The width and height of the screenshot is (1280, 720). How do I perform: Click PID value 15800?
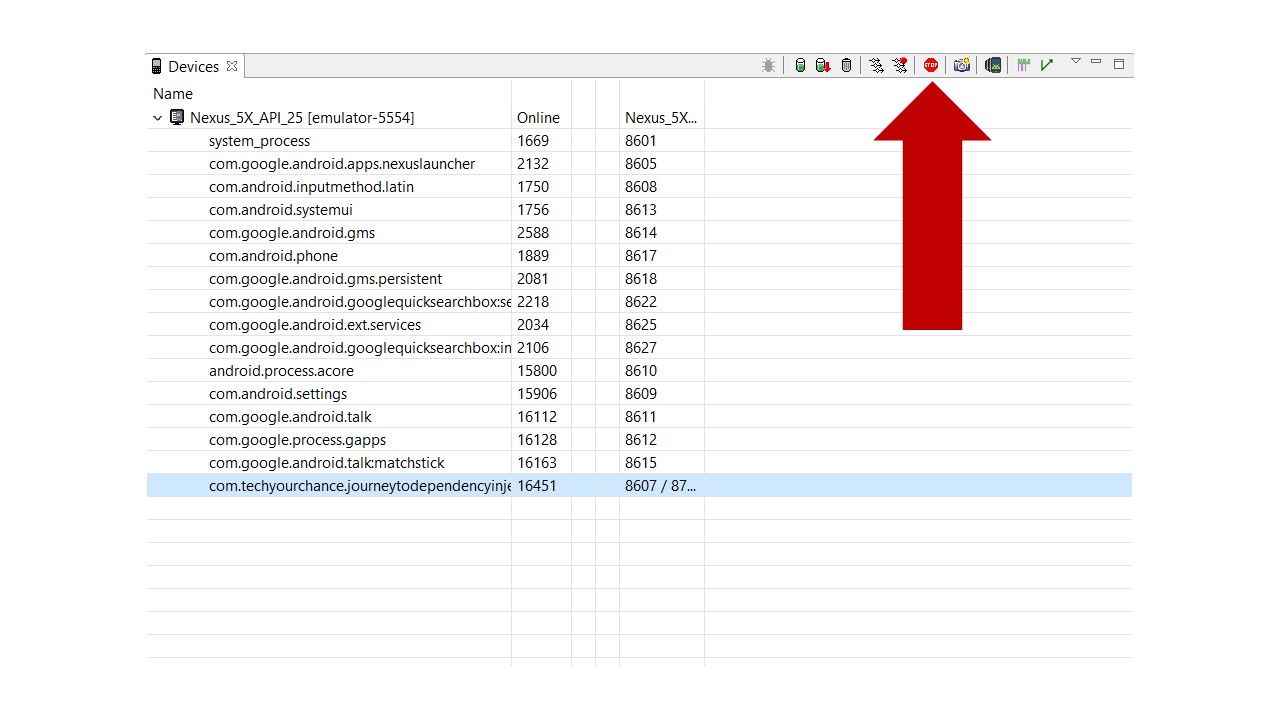[537, 371]
